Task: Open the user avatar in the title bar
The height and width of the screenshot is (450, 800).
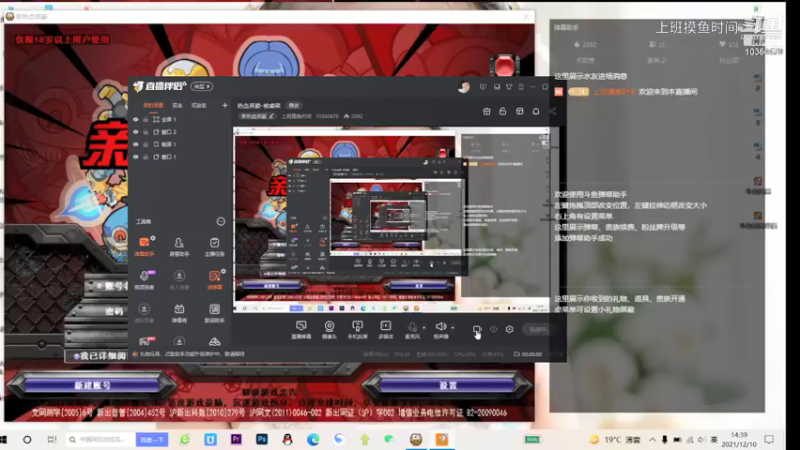Action: pyautogui.click(x=464, y=87)
